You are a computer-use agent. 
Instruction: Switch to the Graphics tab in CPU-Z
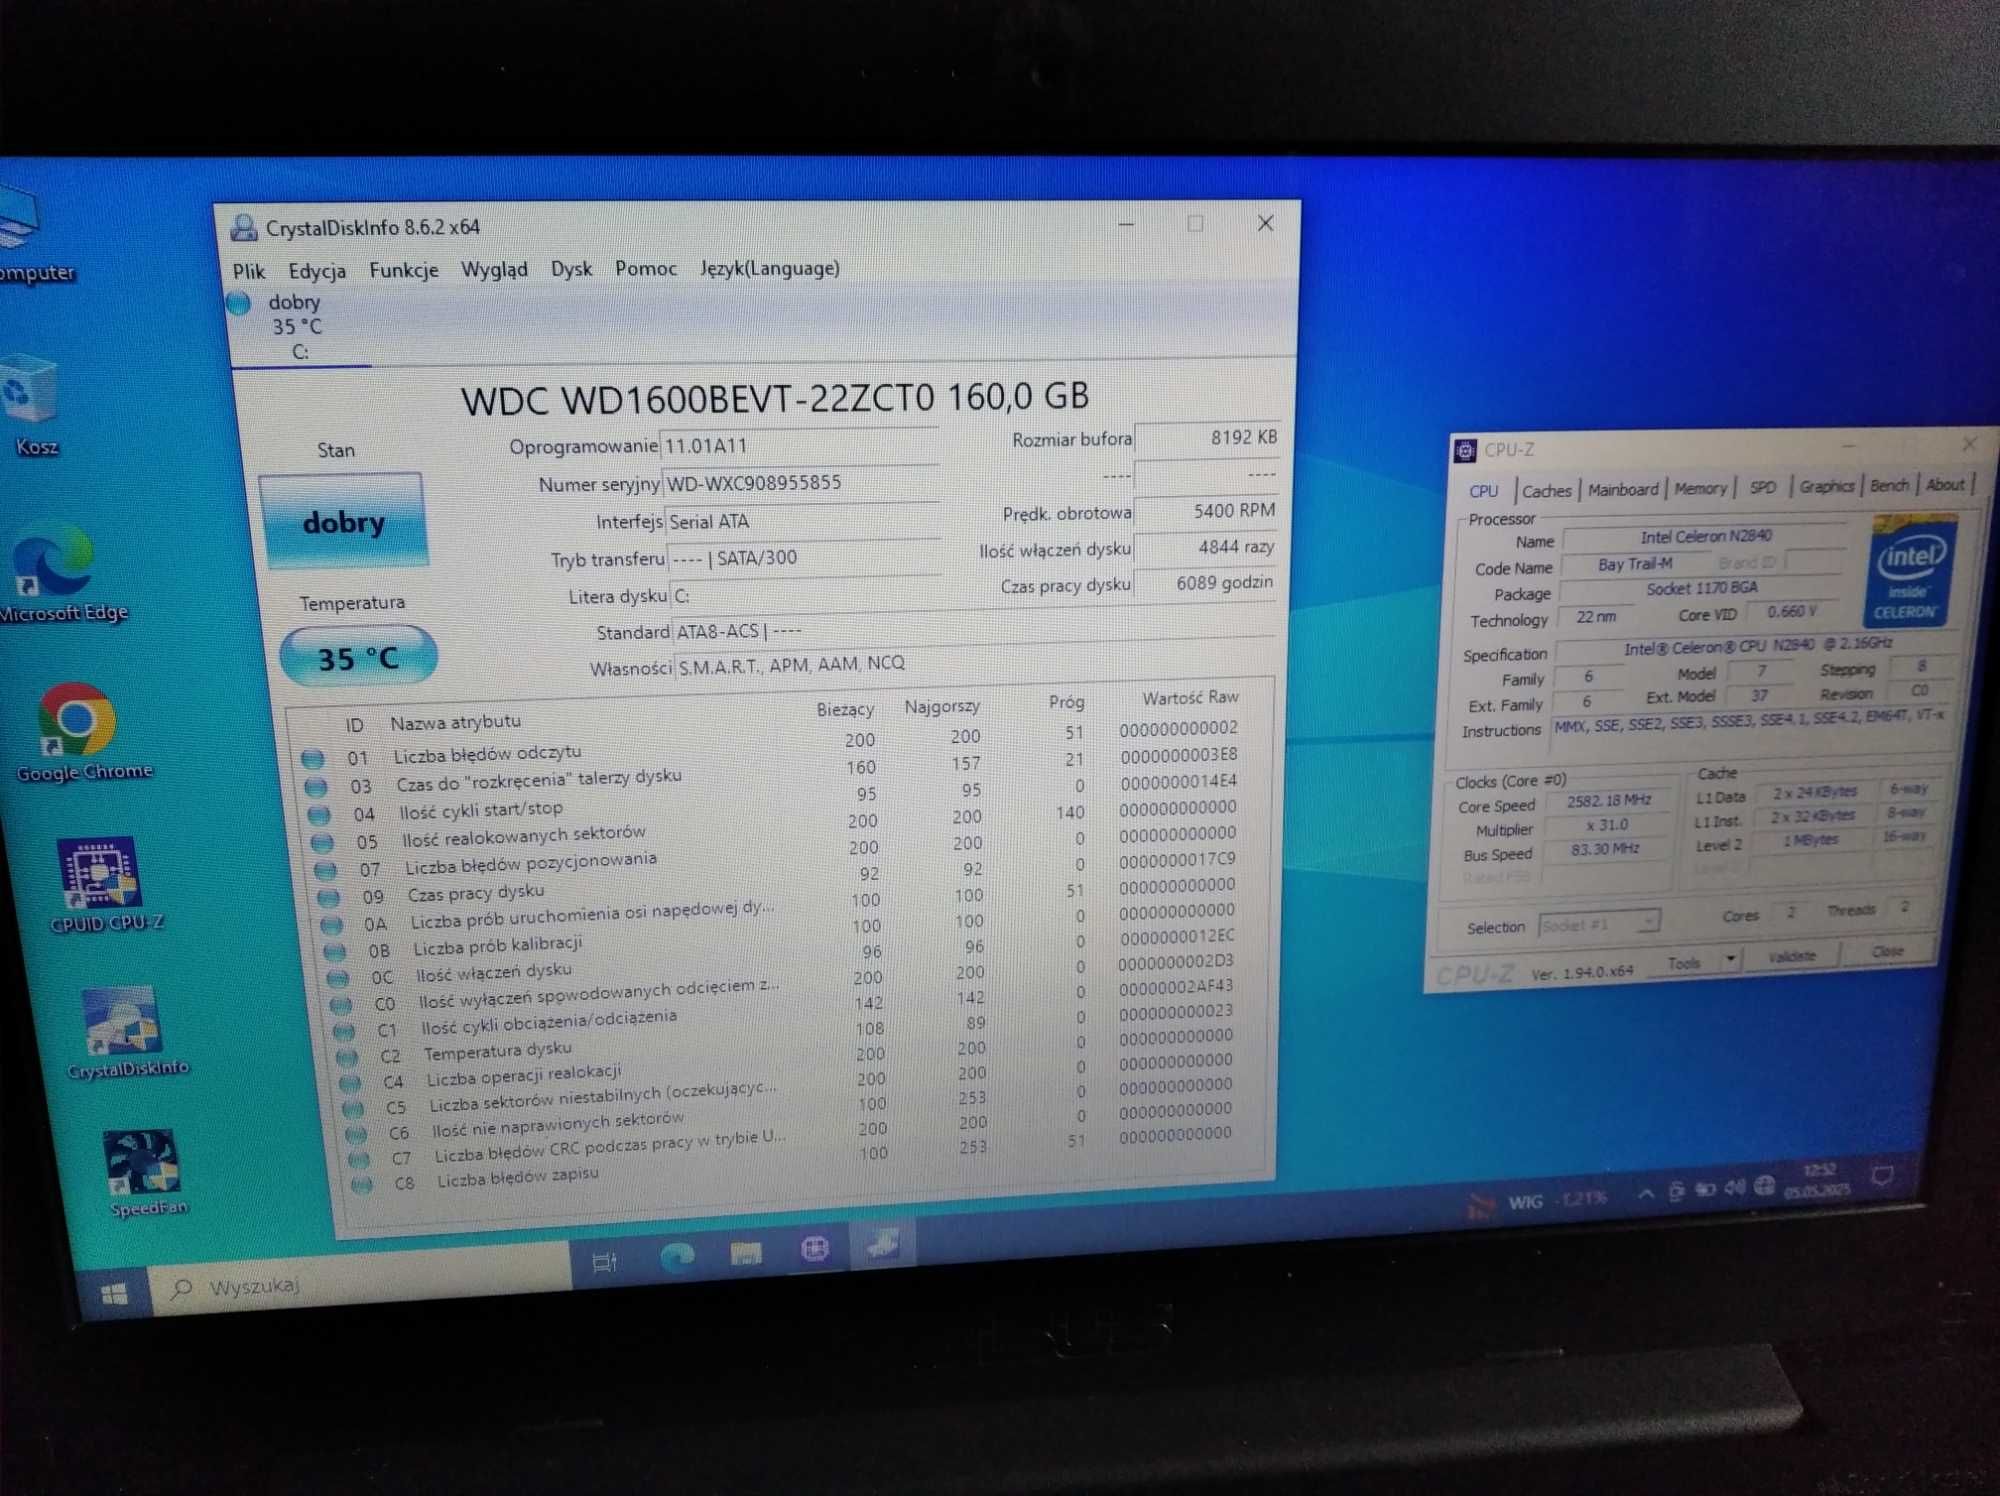pos(1826,486)
